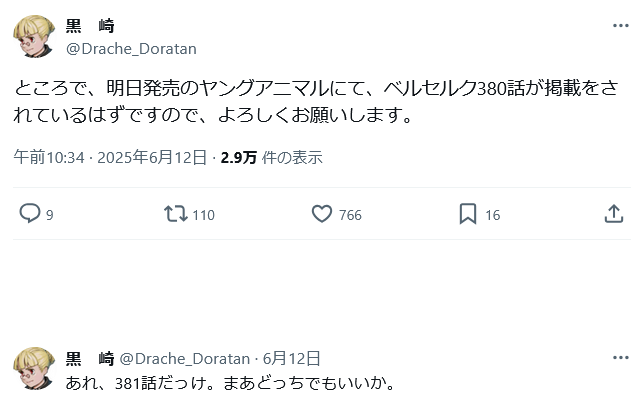Image resolution: width=634 pixels, height=403 pixels.
Task: Click the @Drache_Doratan handle in the reply
Action: click(x=185, y=357)
